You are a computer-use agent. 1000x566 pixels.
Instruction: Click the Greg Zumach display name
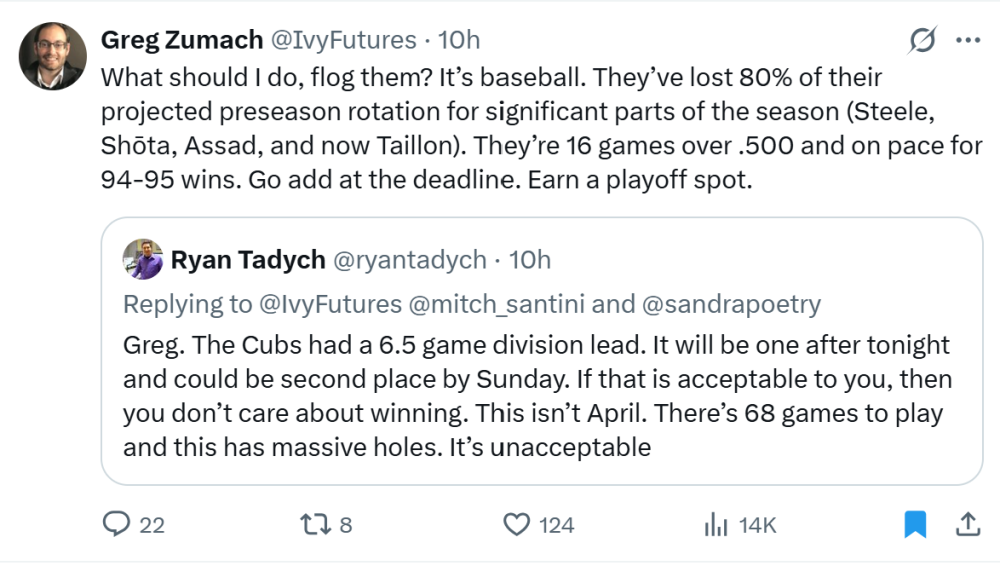pos(180,40)
